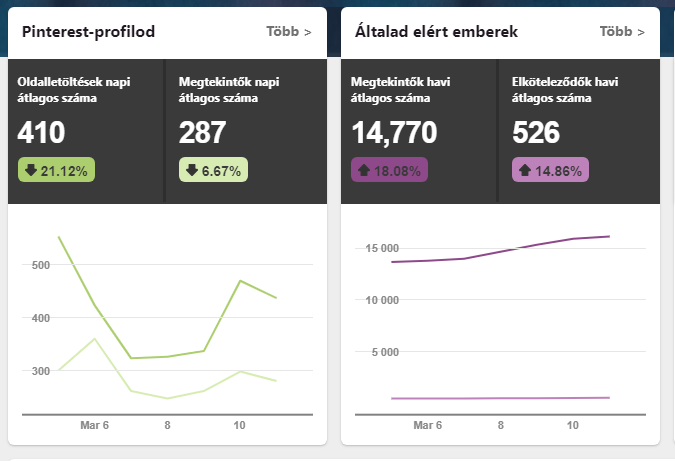Open Több link in Általad elért emberek card

622,32
